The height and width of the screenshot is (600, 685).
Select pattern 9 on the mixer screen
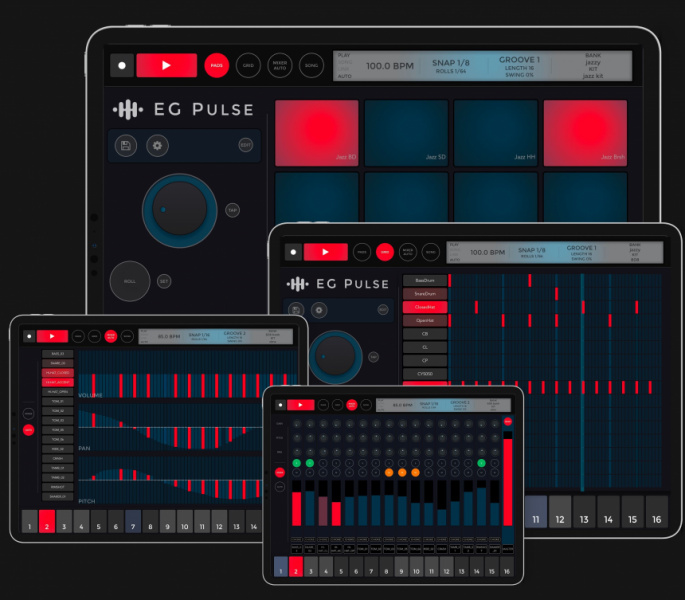(x=401, y=567)
